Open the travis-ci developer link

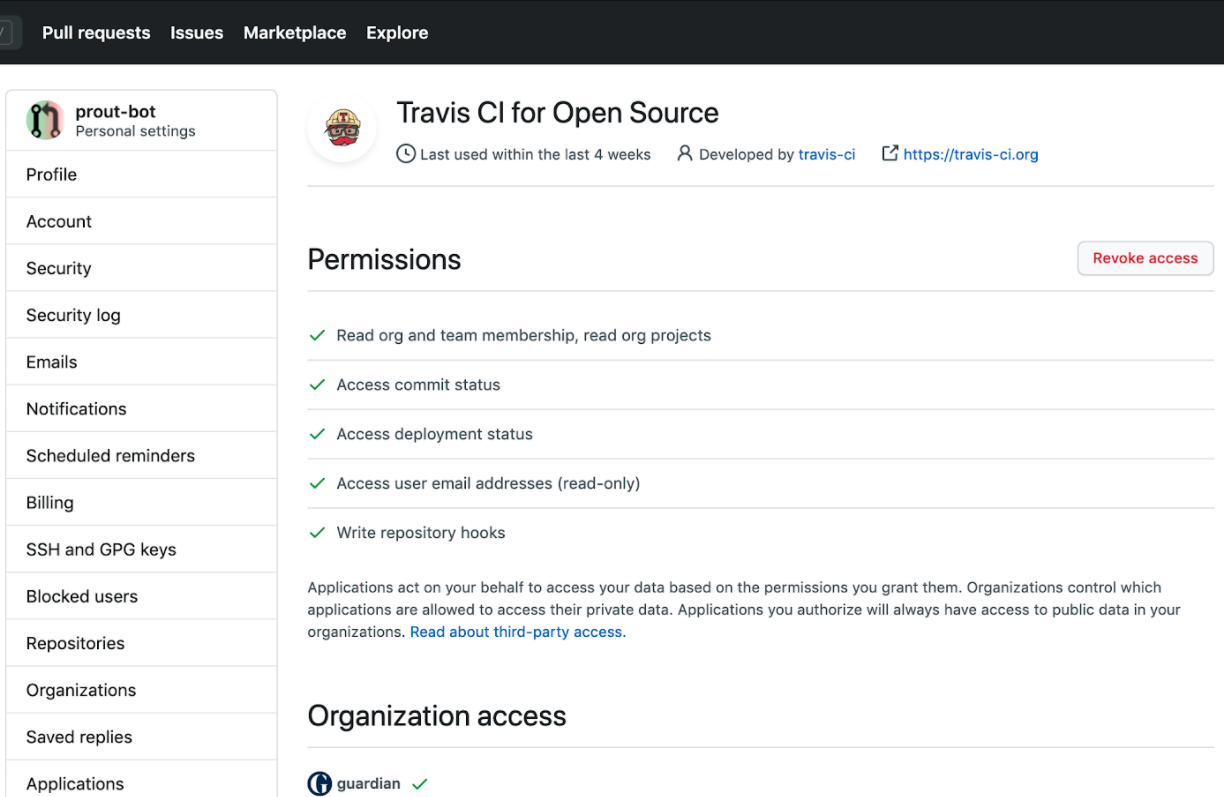(x=827, y=154)
